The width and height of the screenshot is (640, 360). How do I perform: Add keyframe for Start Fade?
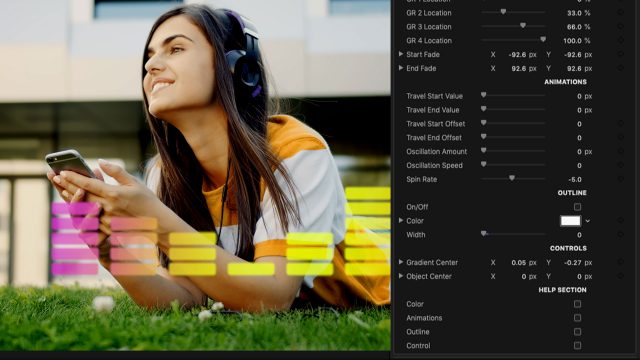620,55
